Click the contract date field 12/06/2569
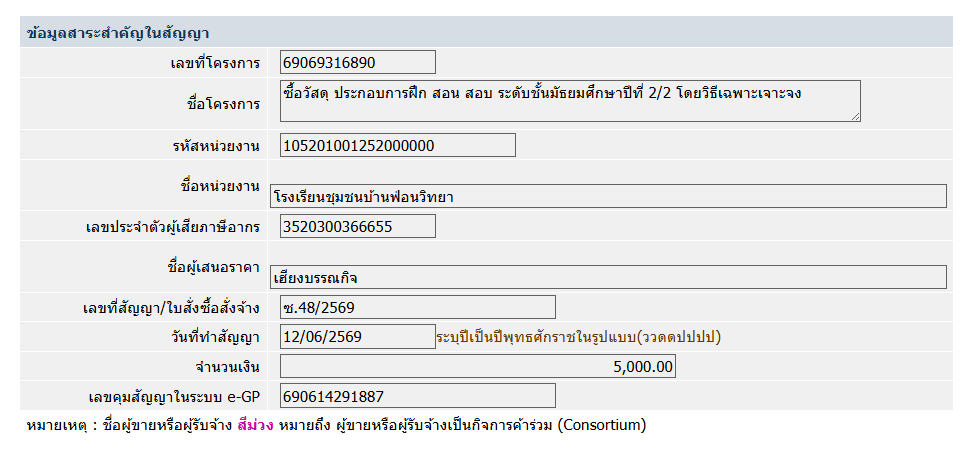The width and height of the screenshot is (967, 453). click(358, 337)
